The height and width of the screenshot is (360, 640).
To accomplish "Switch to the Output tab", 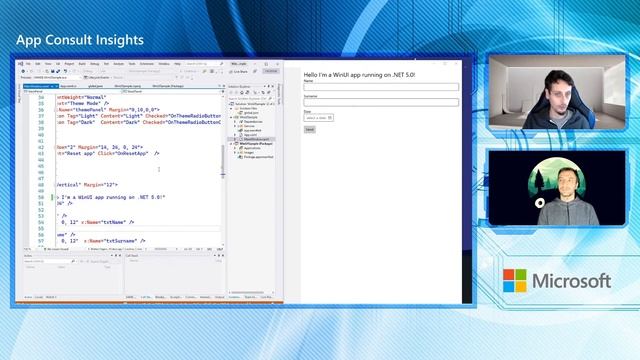I will [220, 297].
